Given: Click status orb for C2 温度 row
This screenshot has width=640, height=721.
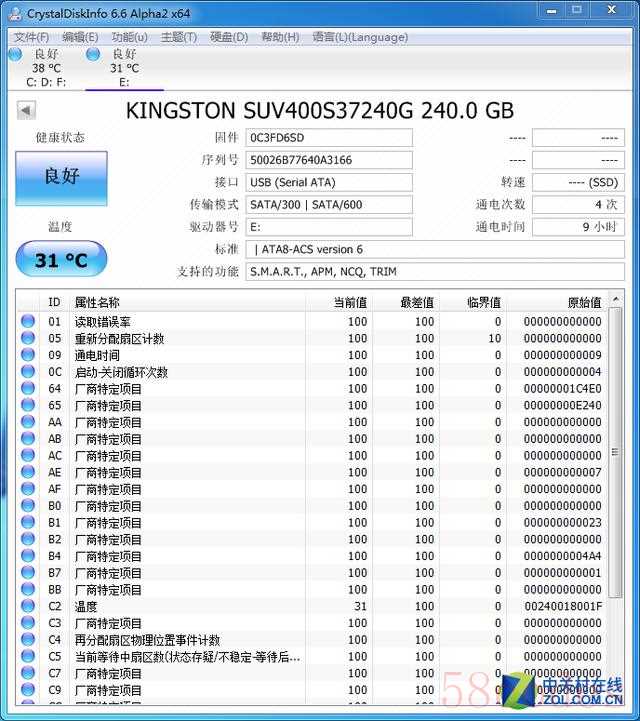Looking at the screenshot, I should 28,606.
